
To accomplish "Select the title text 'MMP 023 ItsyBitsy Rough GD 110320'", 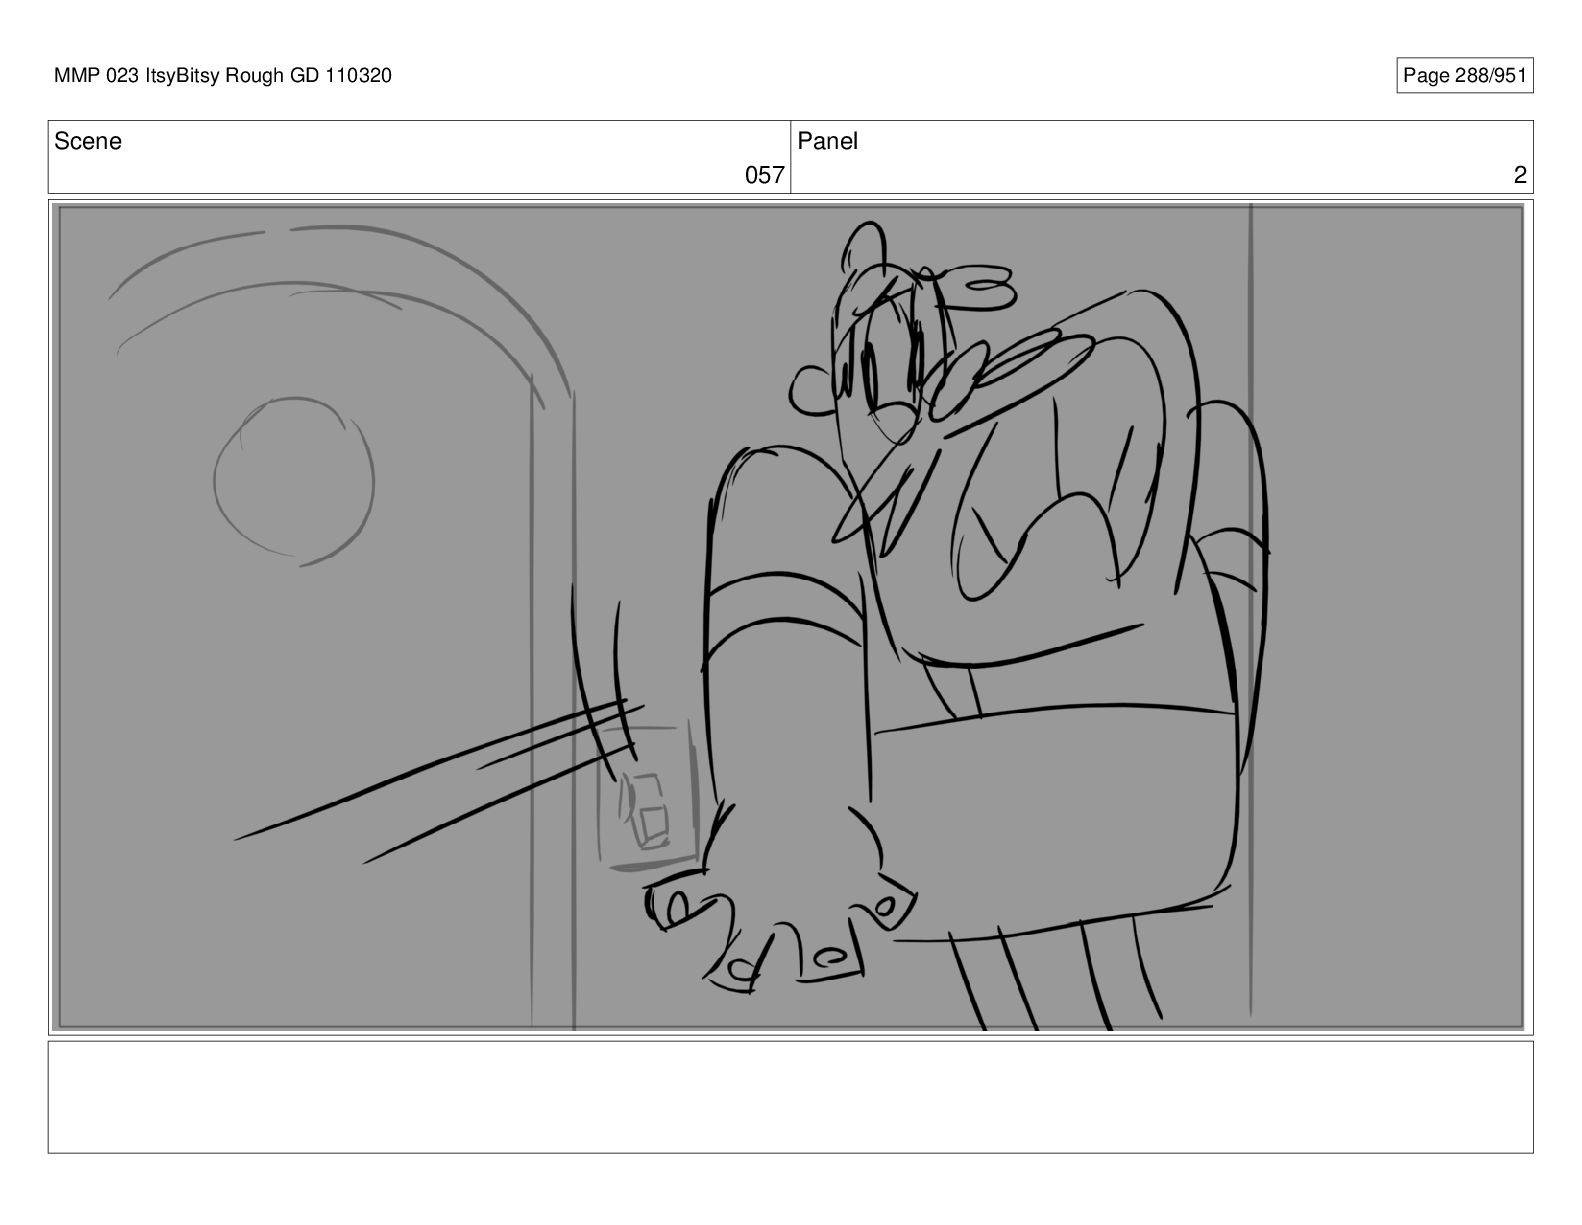I will [223, 76].
